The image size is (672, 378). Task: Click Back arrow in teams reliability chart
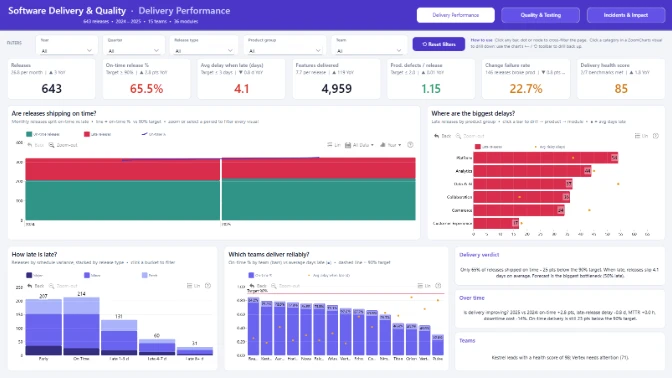(258, 286)
